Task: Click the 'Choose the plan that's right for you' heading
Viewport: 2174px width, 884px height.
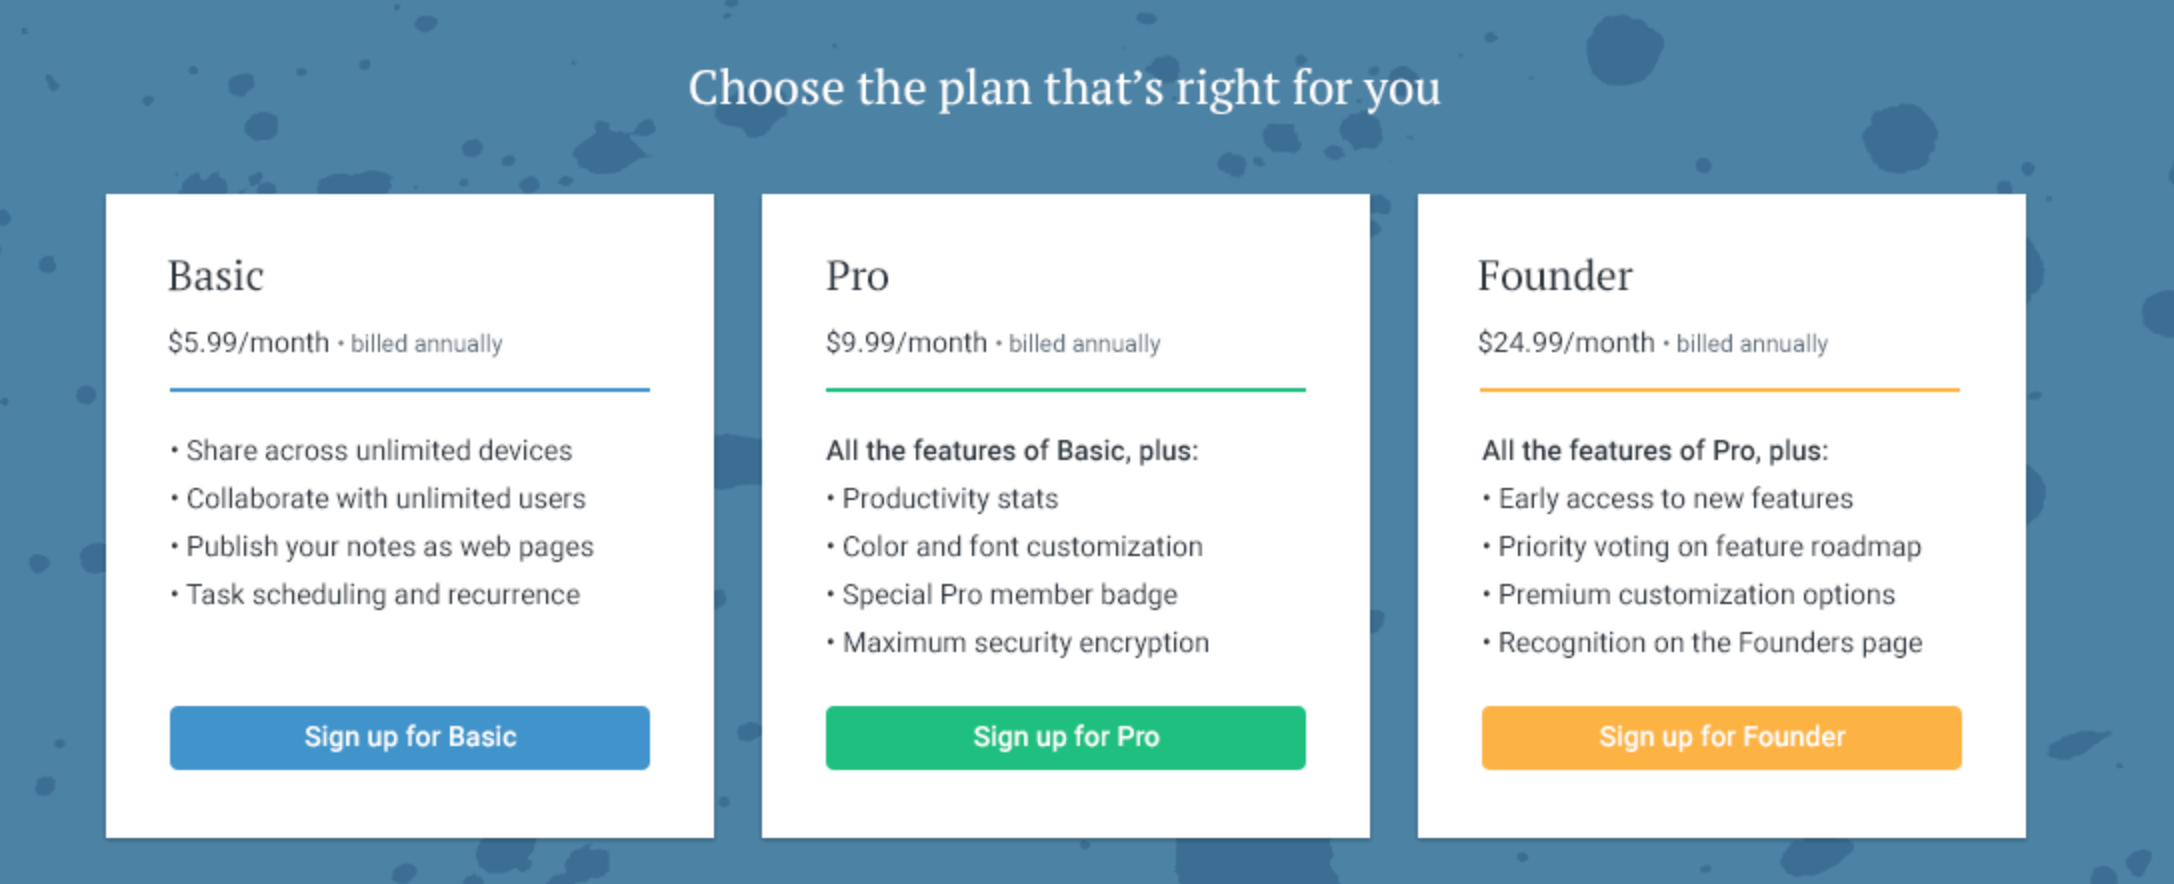Action: [x=1064, y=88]
